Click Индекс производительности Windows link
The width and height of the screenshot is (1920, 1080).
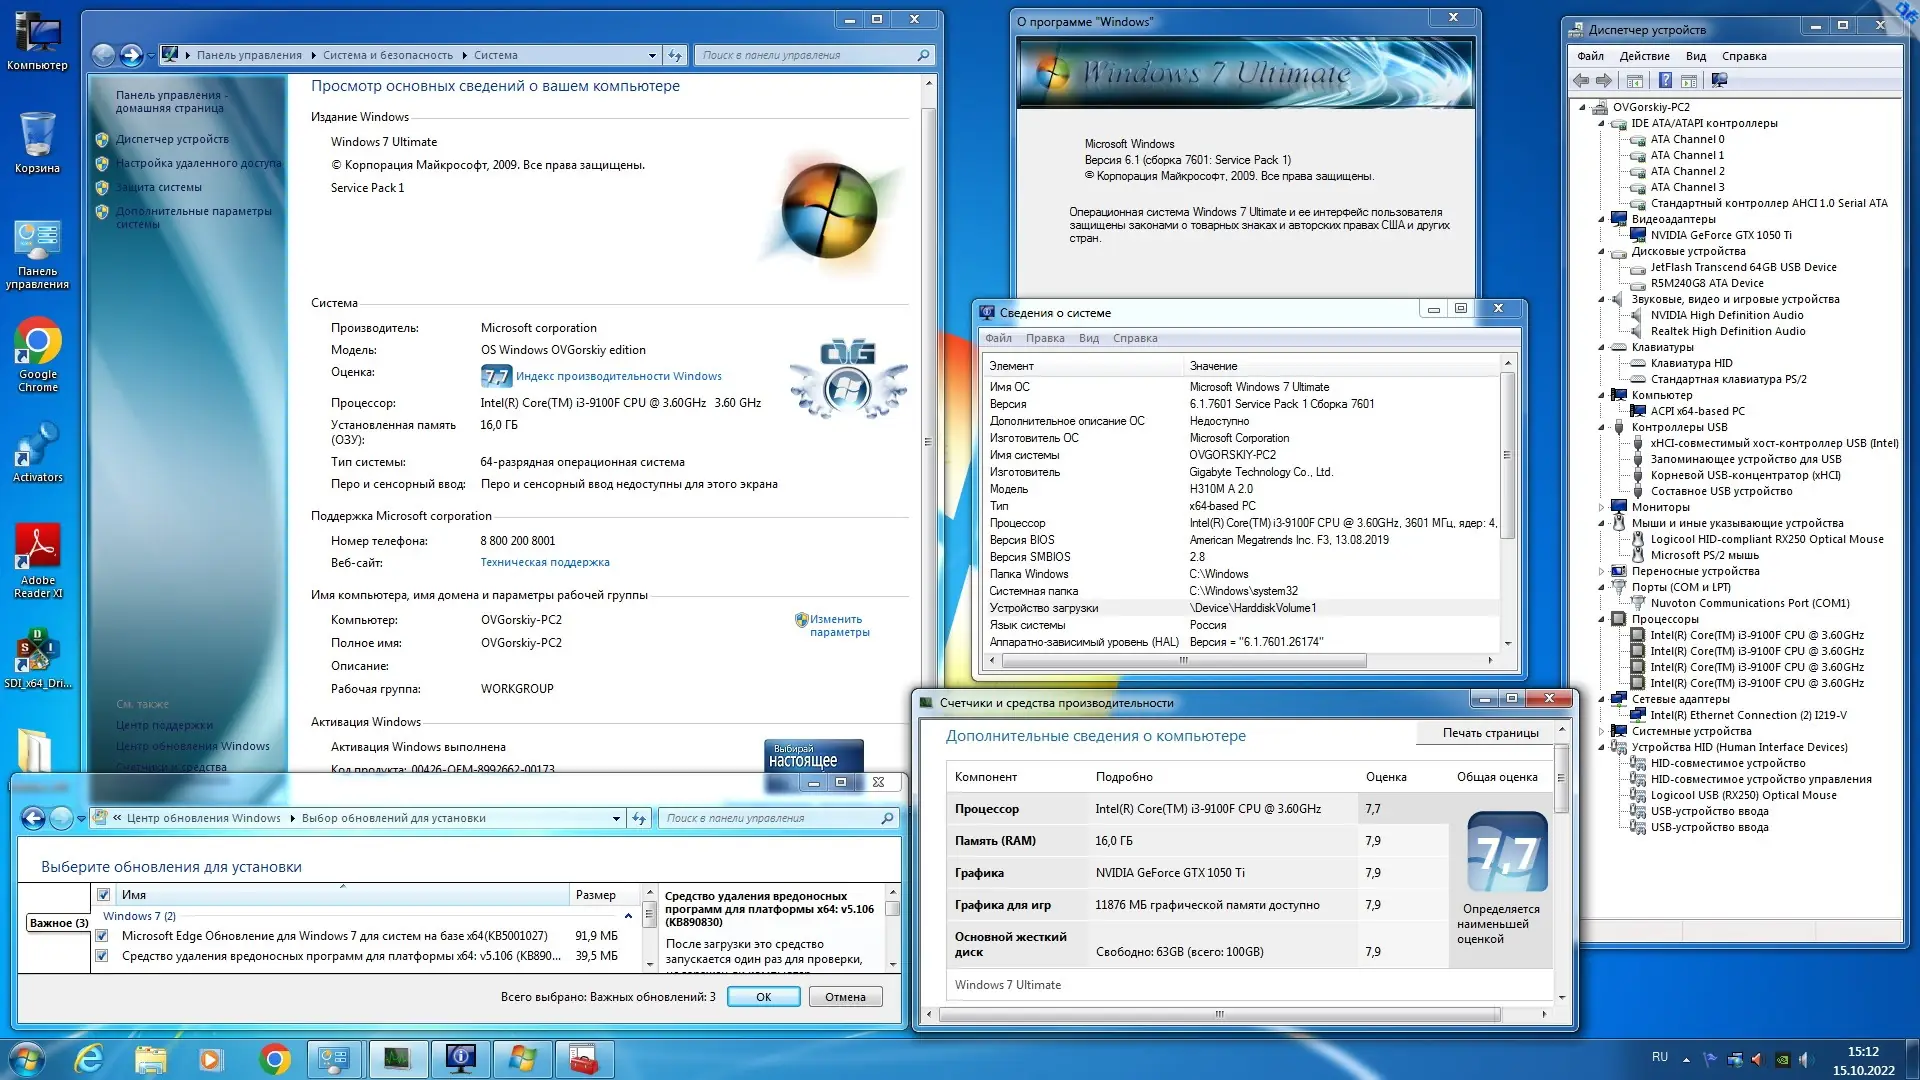click(618, 376)
